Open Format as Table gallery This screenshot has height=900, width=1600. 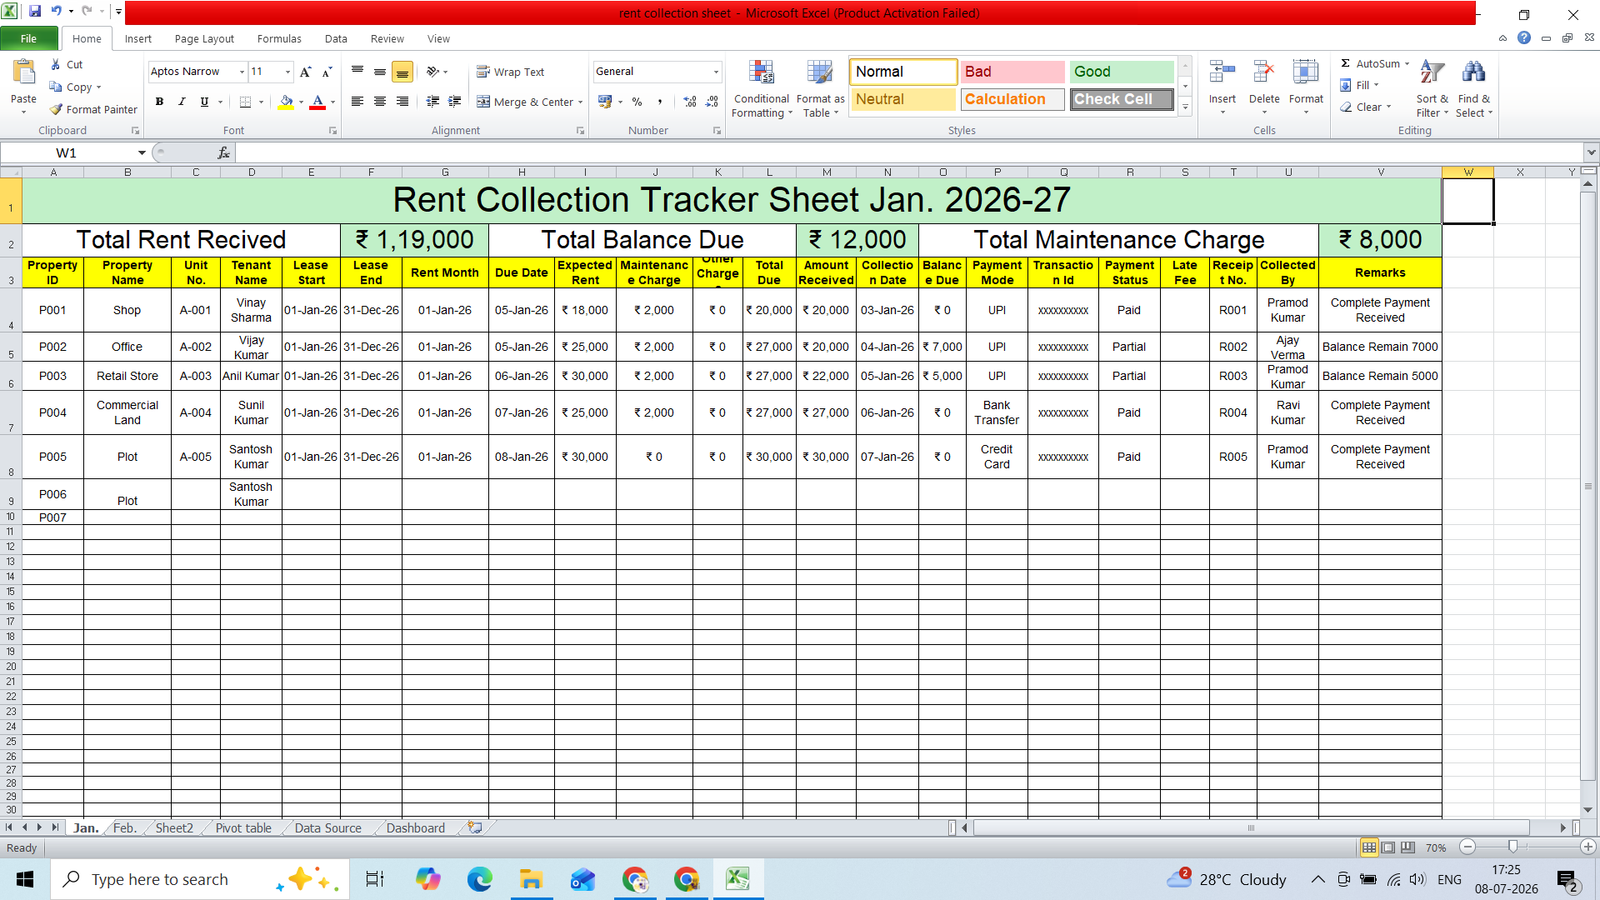click(x=820, y=89)
